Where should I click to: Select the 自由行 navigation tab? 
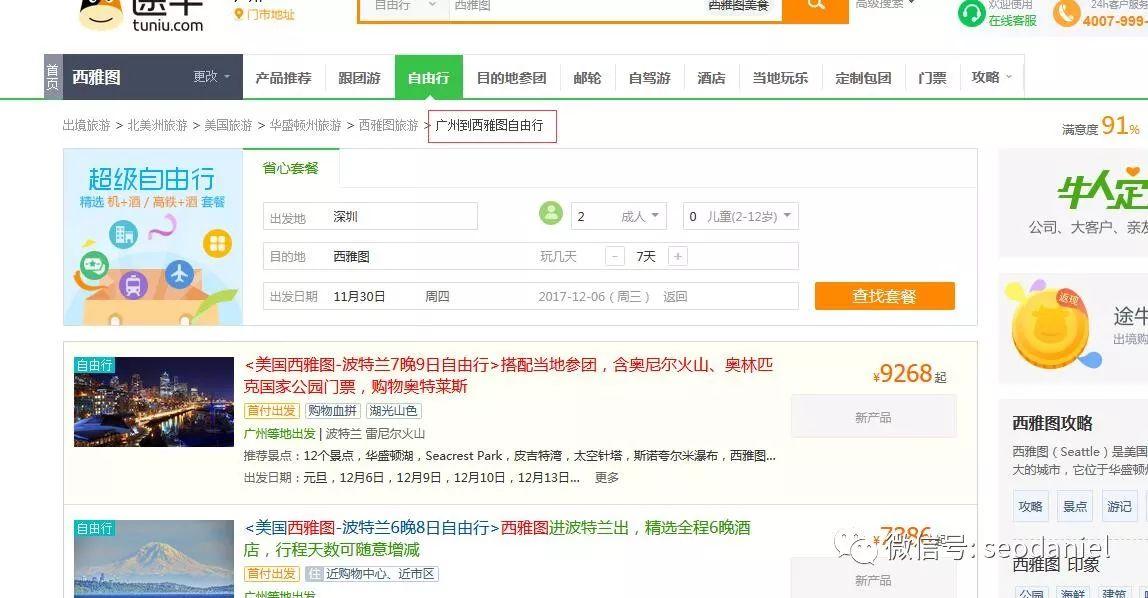(x=429, y=77)
